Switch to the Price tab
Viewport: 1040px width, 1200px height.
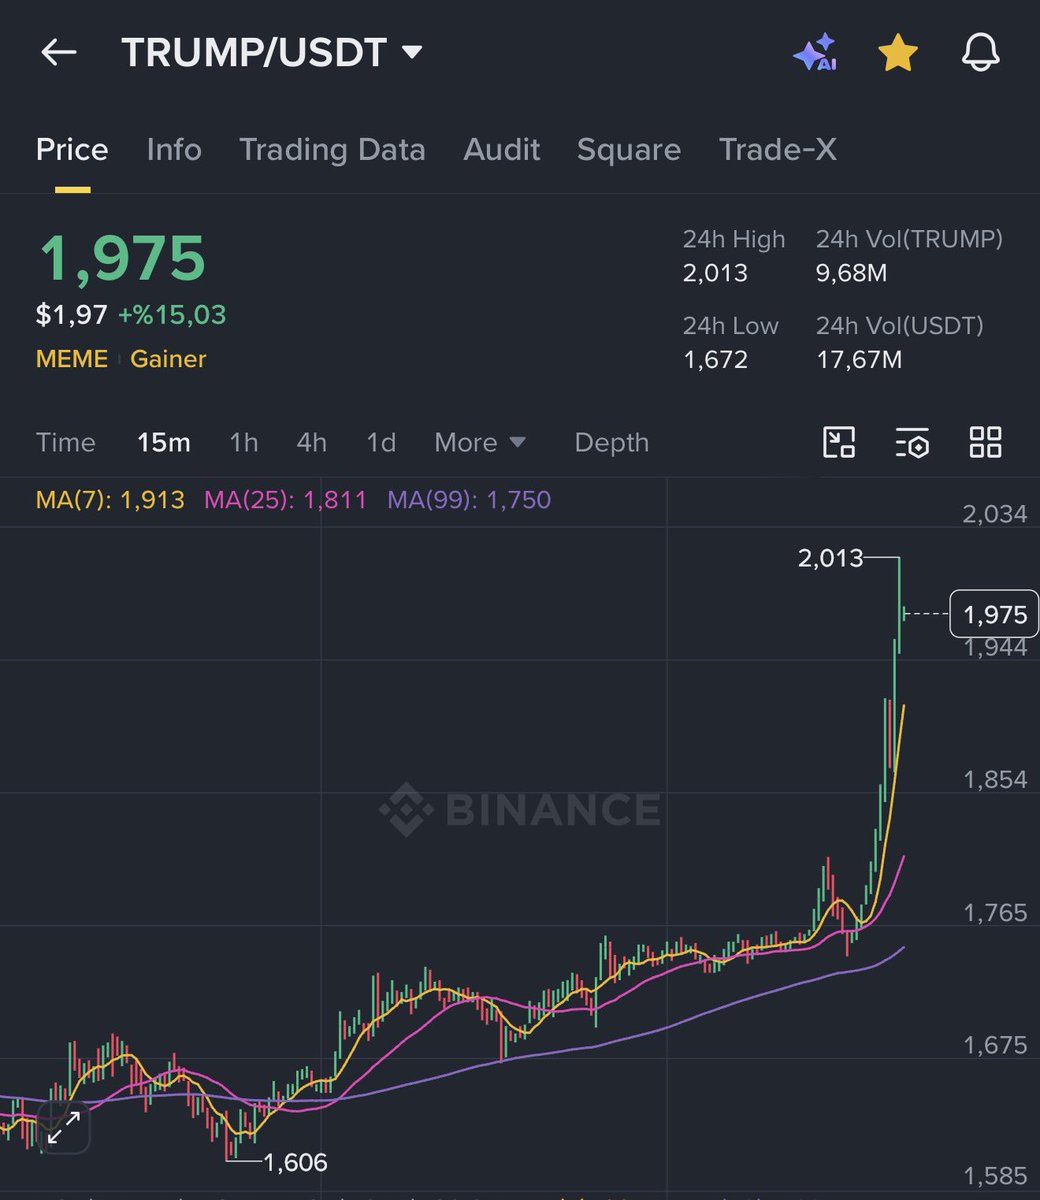coord(72,149)
